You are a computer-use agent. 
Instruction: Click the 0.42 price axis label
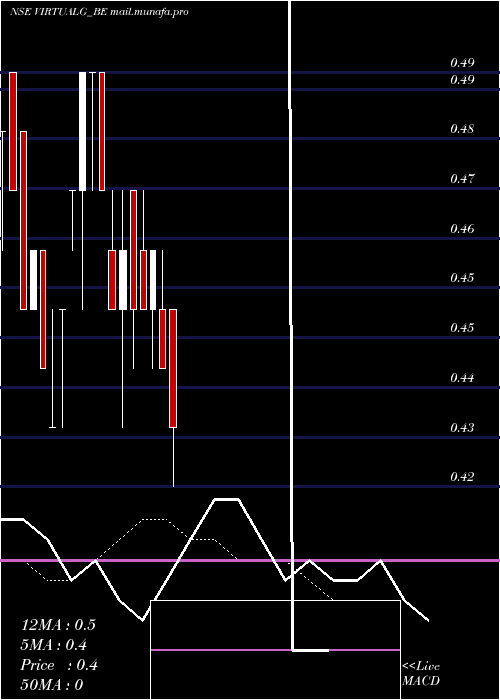tap(462, 477)
